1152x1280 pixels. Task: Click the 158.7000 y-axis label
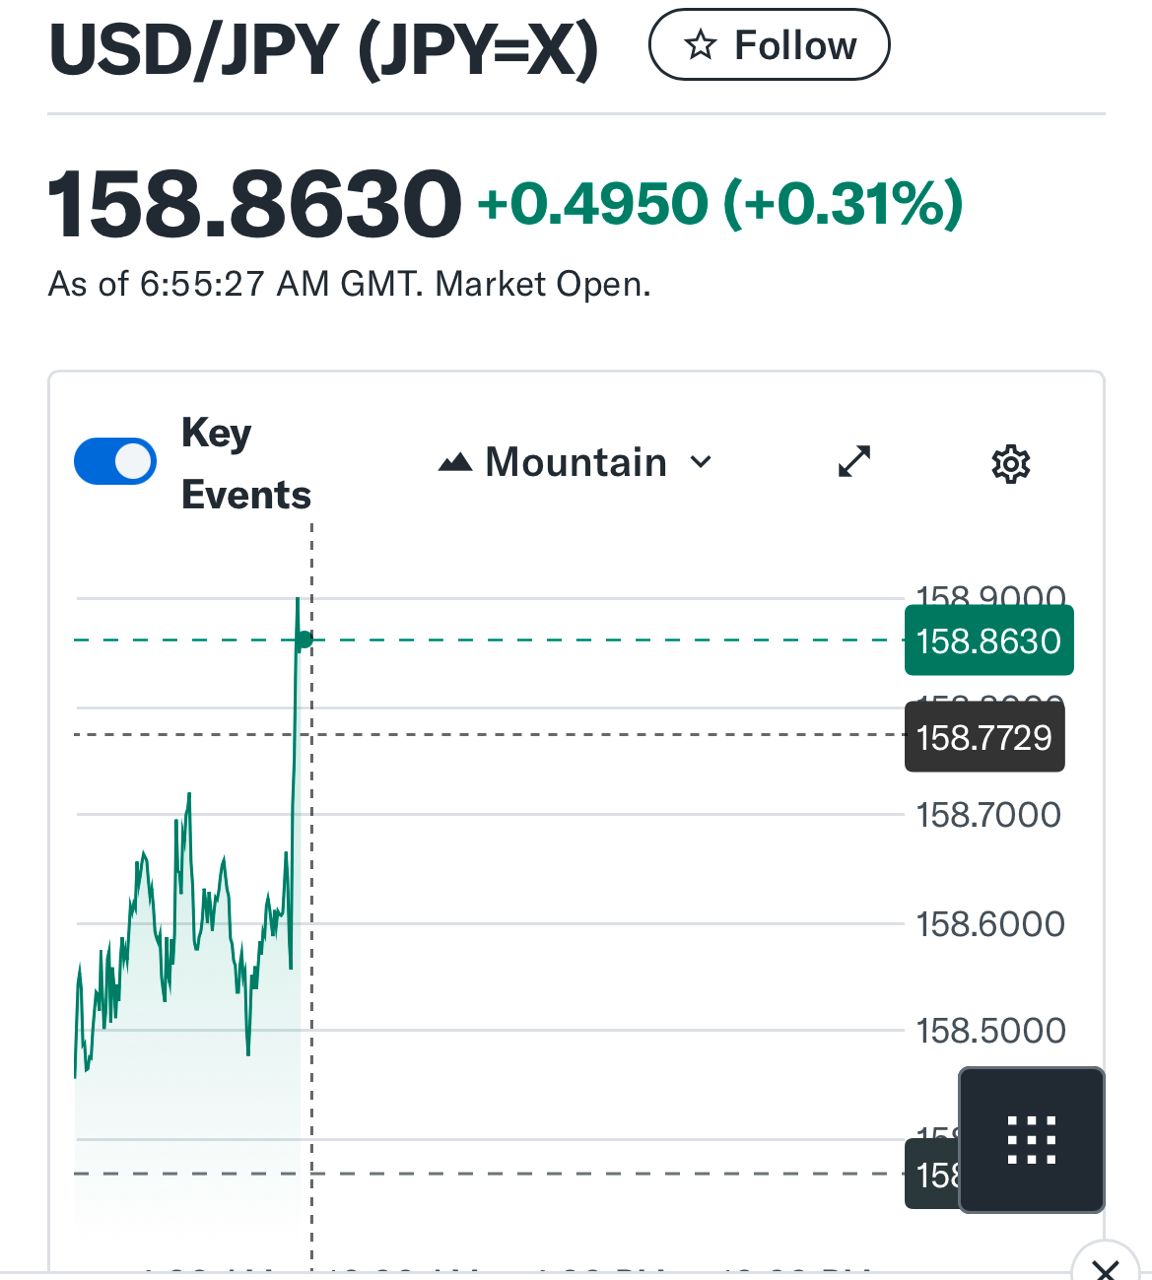click(988, 815)
